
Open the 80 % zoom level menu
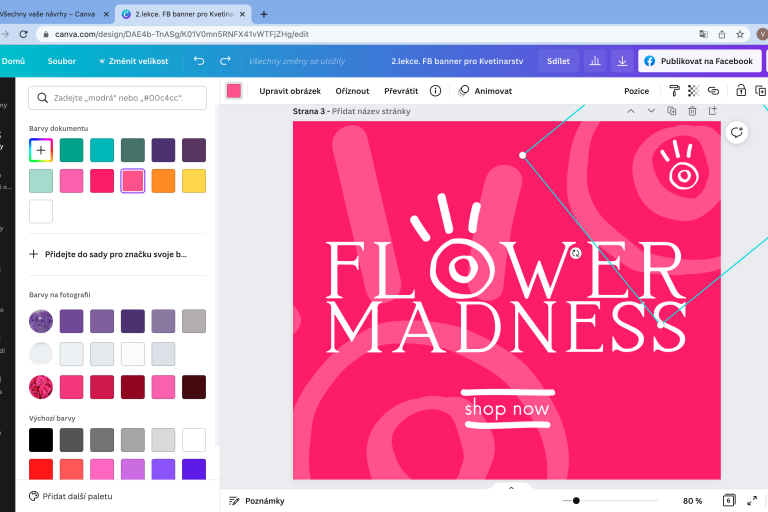(692, 500)
